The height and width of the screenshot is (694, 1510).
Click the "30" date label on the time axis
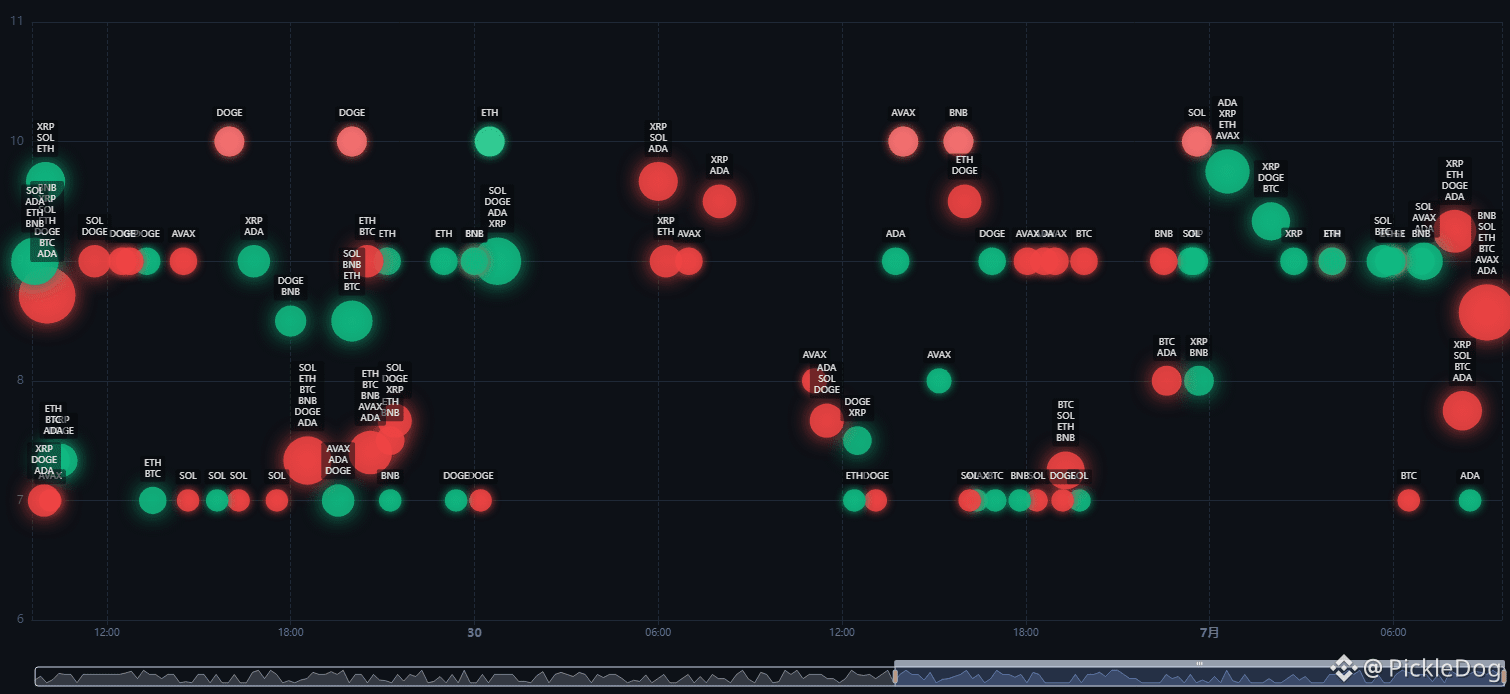pyautogui.click(x=474, y=632)
